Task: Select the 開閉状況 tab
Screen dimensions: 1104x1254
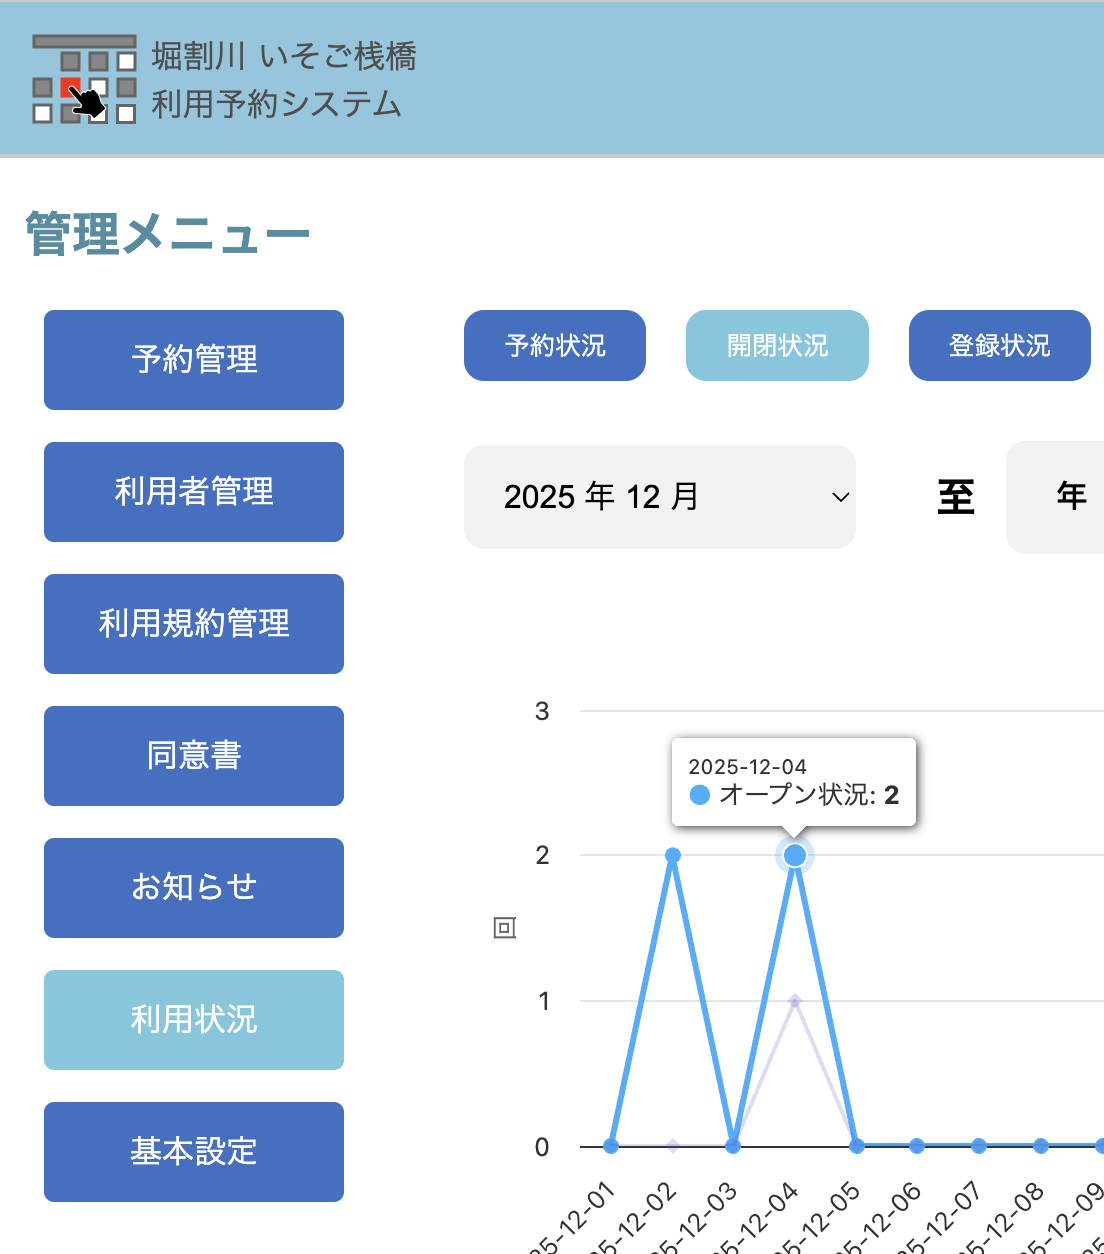Action: click(777, 346)
